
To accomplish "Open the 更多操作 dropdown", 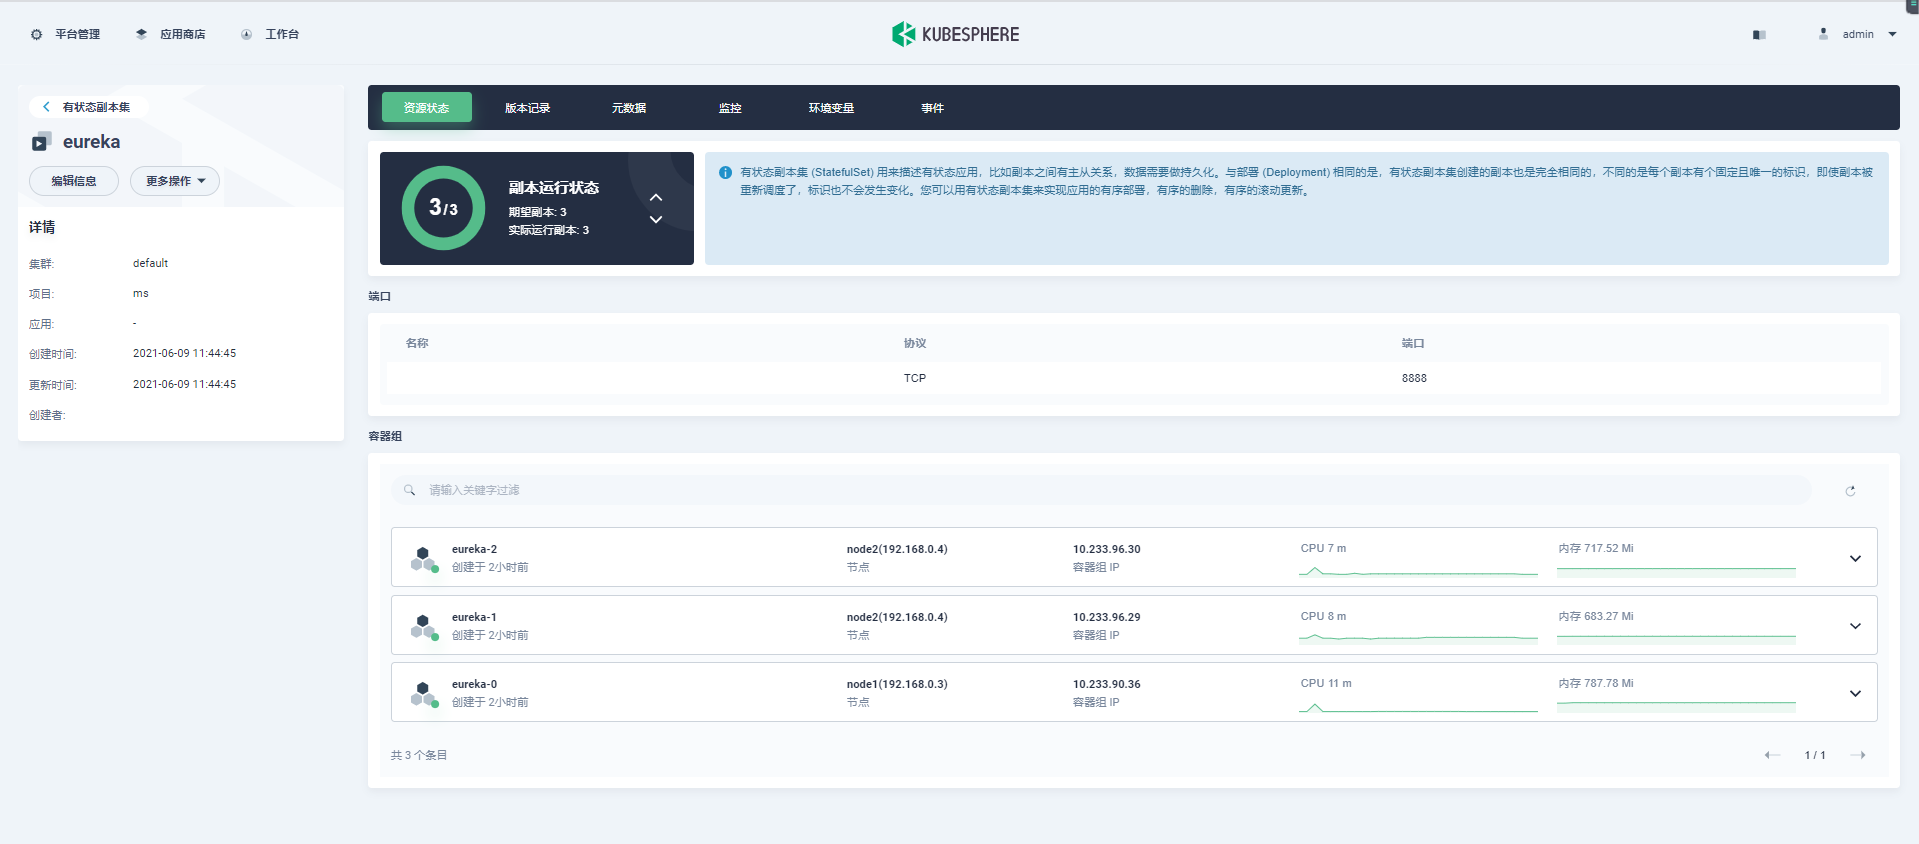I will tap(175, 181).
